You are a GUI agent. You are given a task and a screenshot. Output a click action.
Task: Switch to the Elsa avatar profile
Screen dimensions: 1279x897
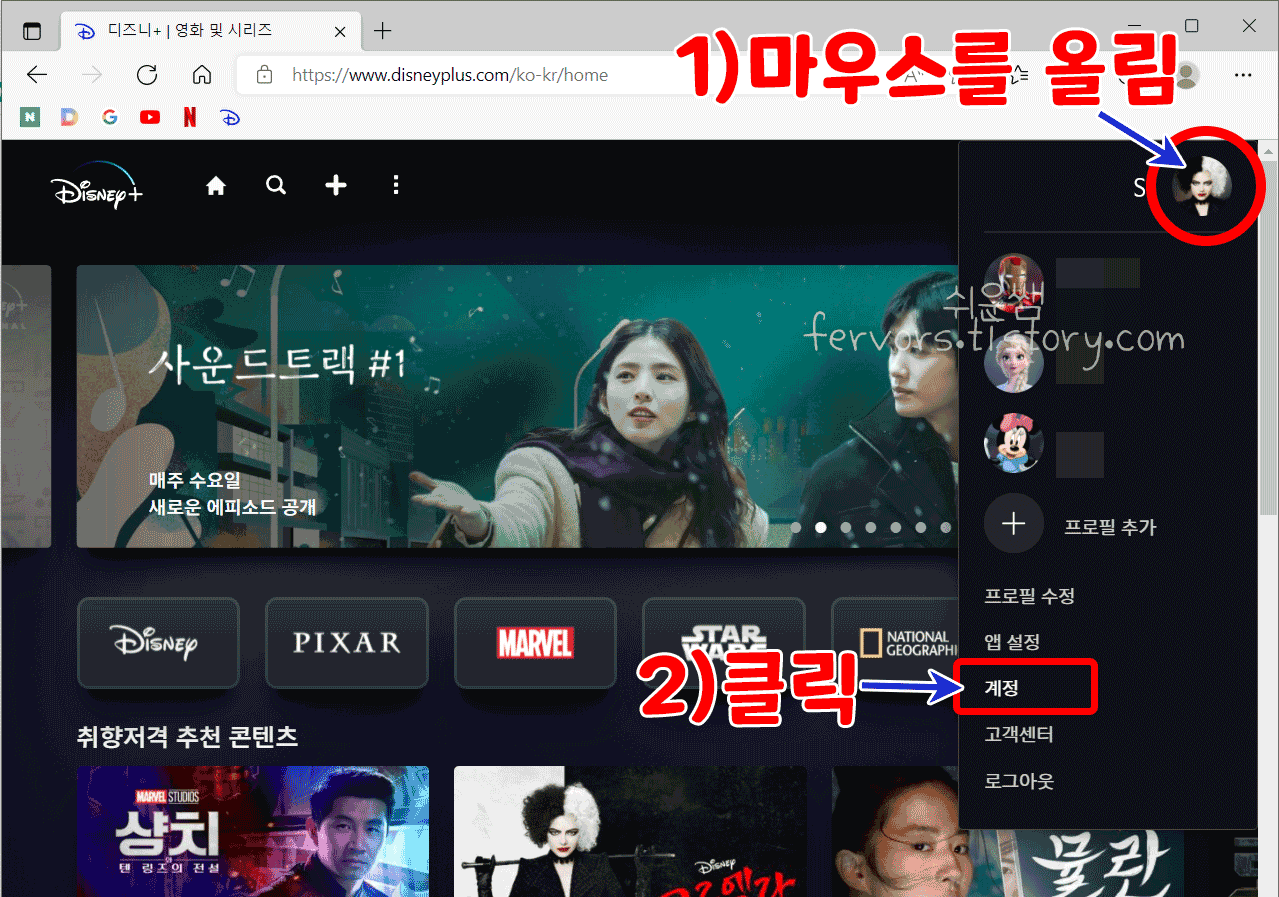point(1014,363)
